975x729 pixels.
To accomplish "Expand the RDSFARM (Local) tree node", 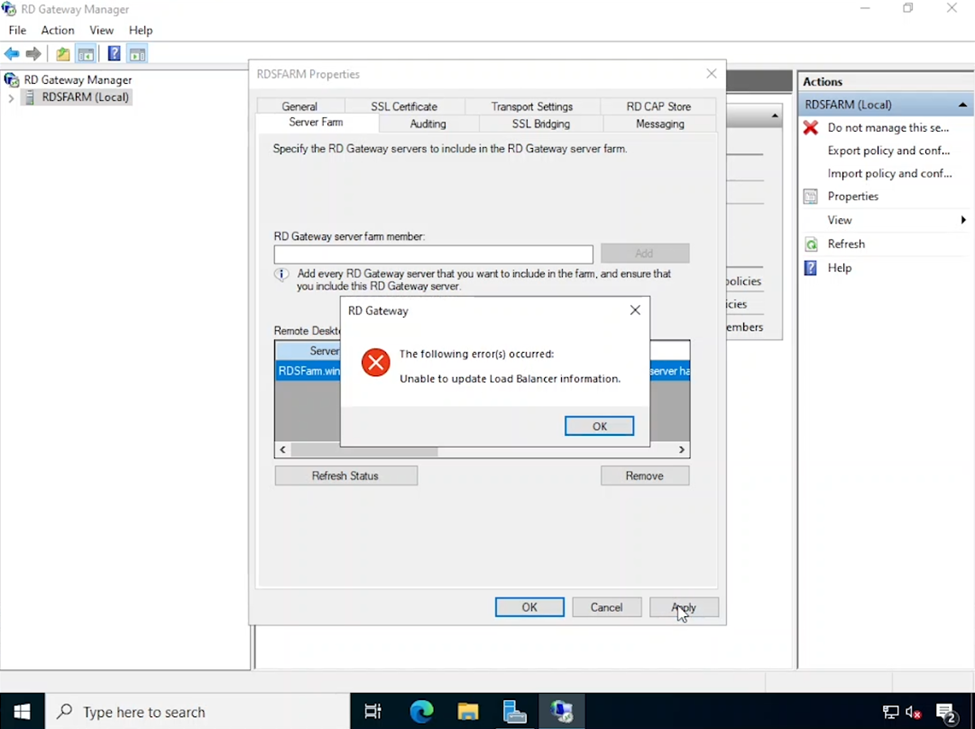I will (x=10, y=97).
